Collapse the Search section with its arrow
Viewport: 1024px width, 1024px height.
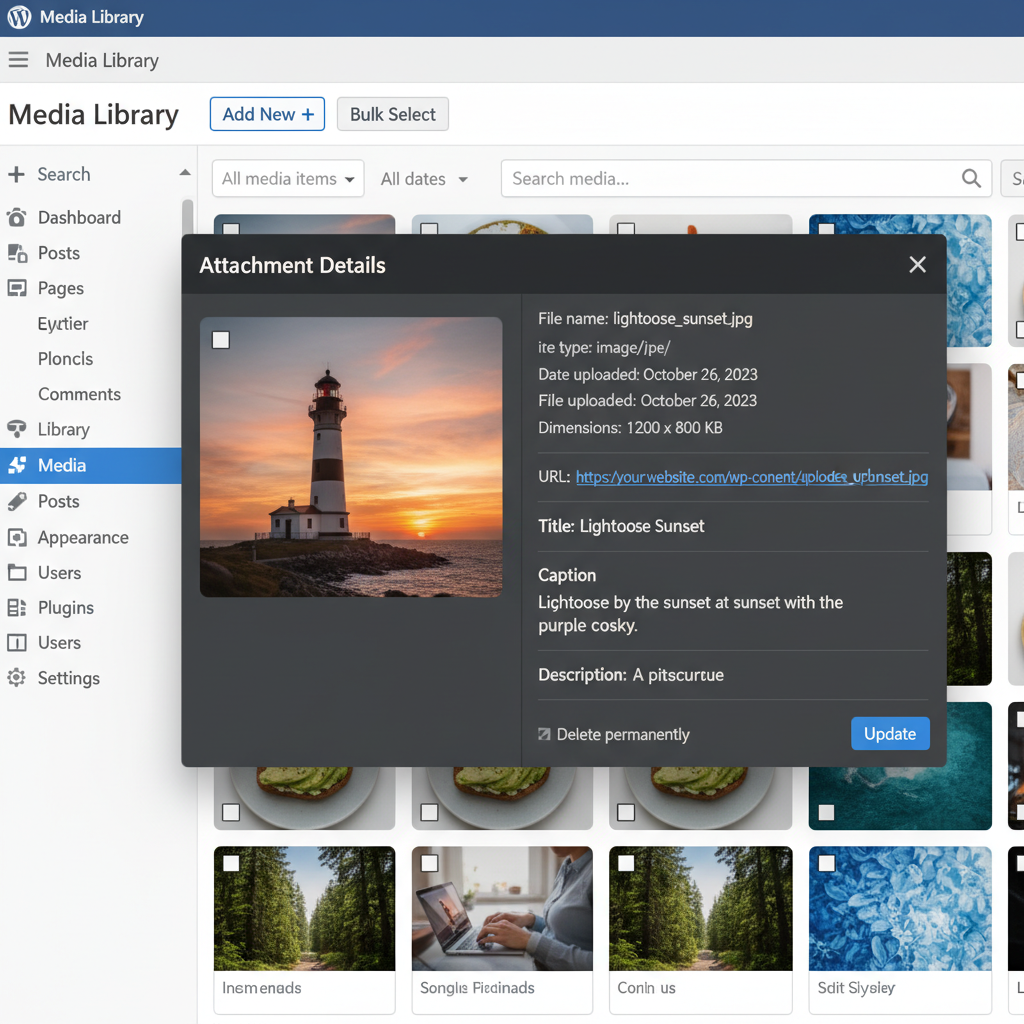184,172
